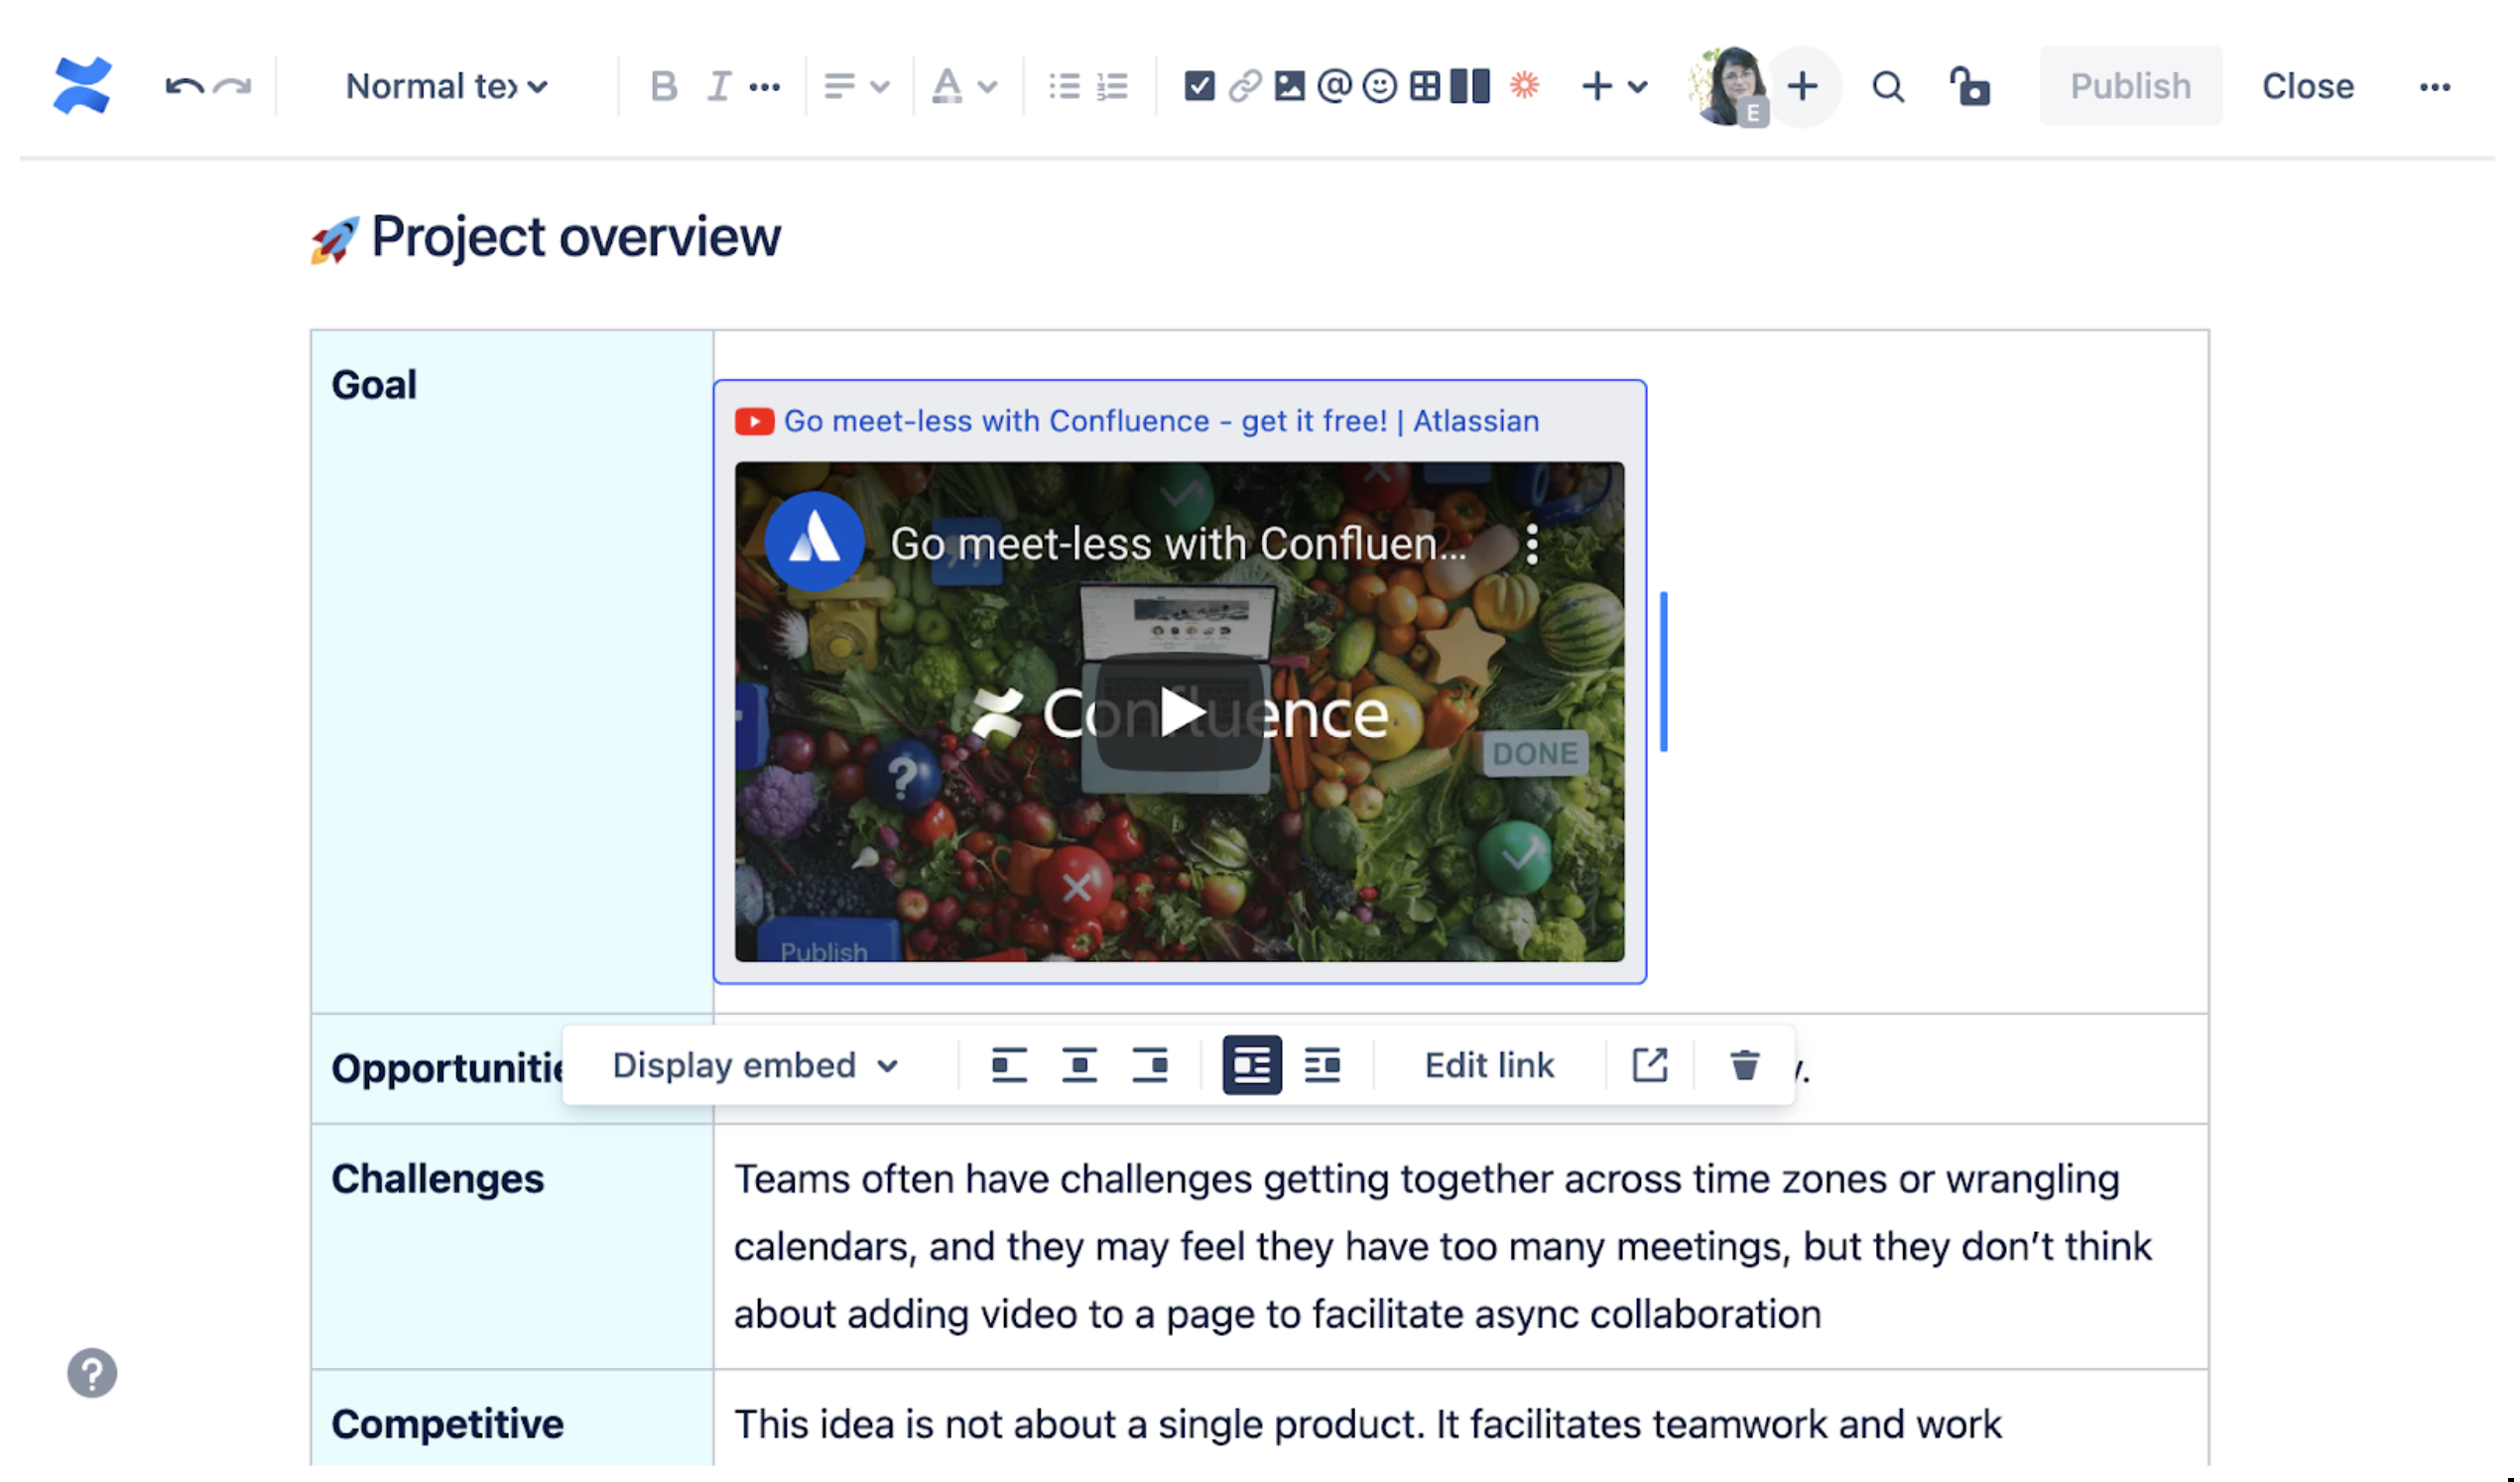Click the Edit link button
Image resolution: width=2520 pixels, height=1482 pixels.
coord(1489,1063)
